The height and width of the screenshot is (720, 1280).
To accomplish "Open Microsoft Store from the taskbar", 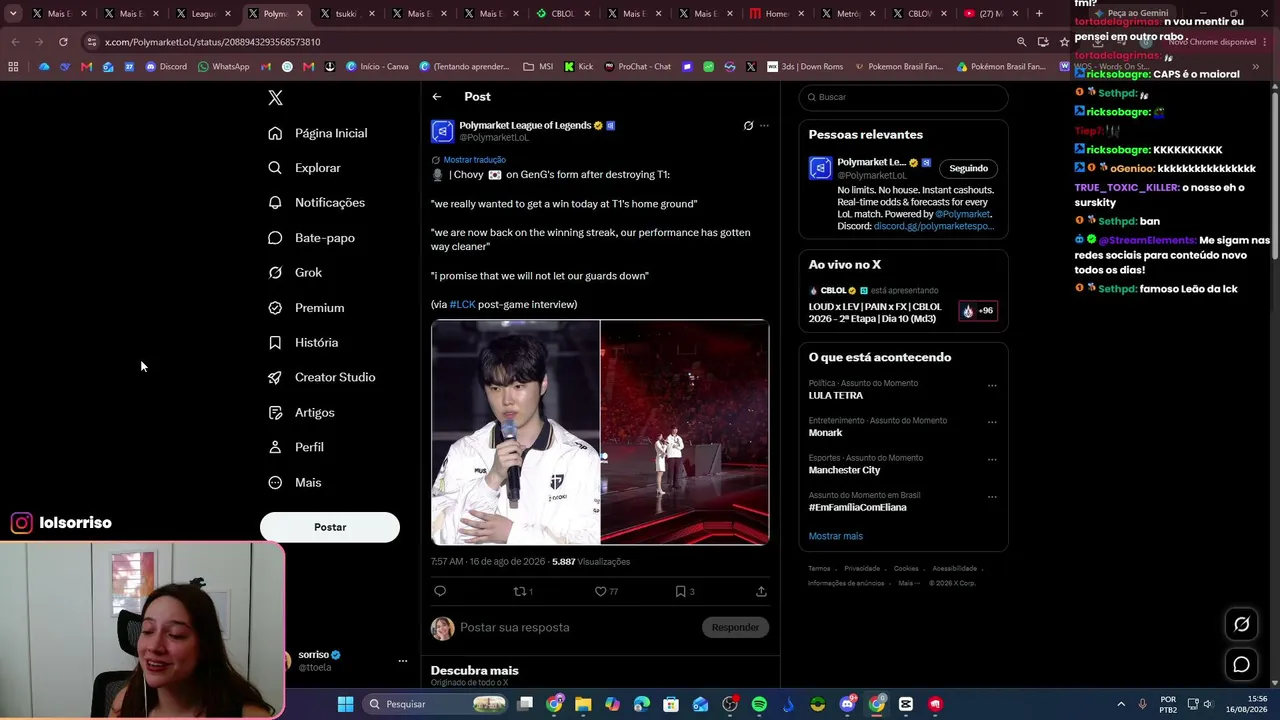I will coord(671,704).
